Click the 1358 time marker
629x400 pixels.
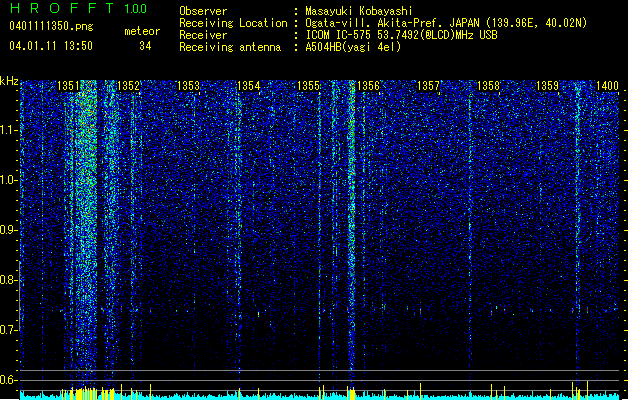coord(488,85)
